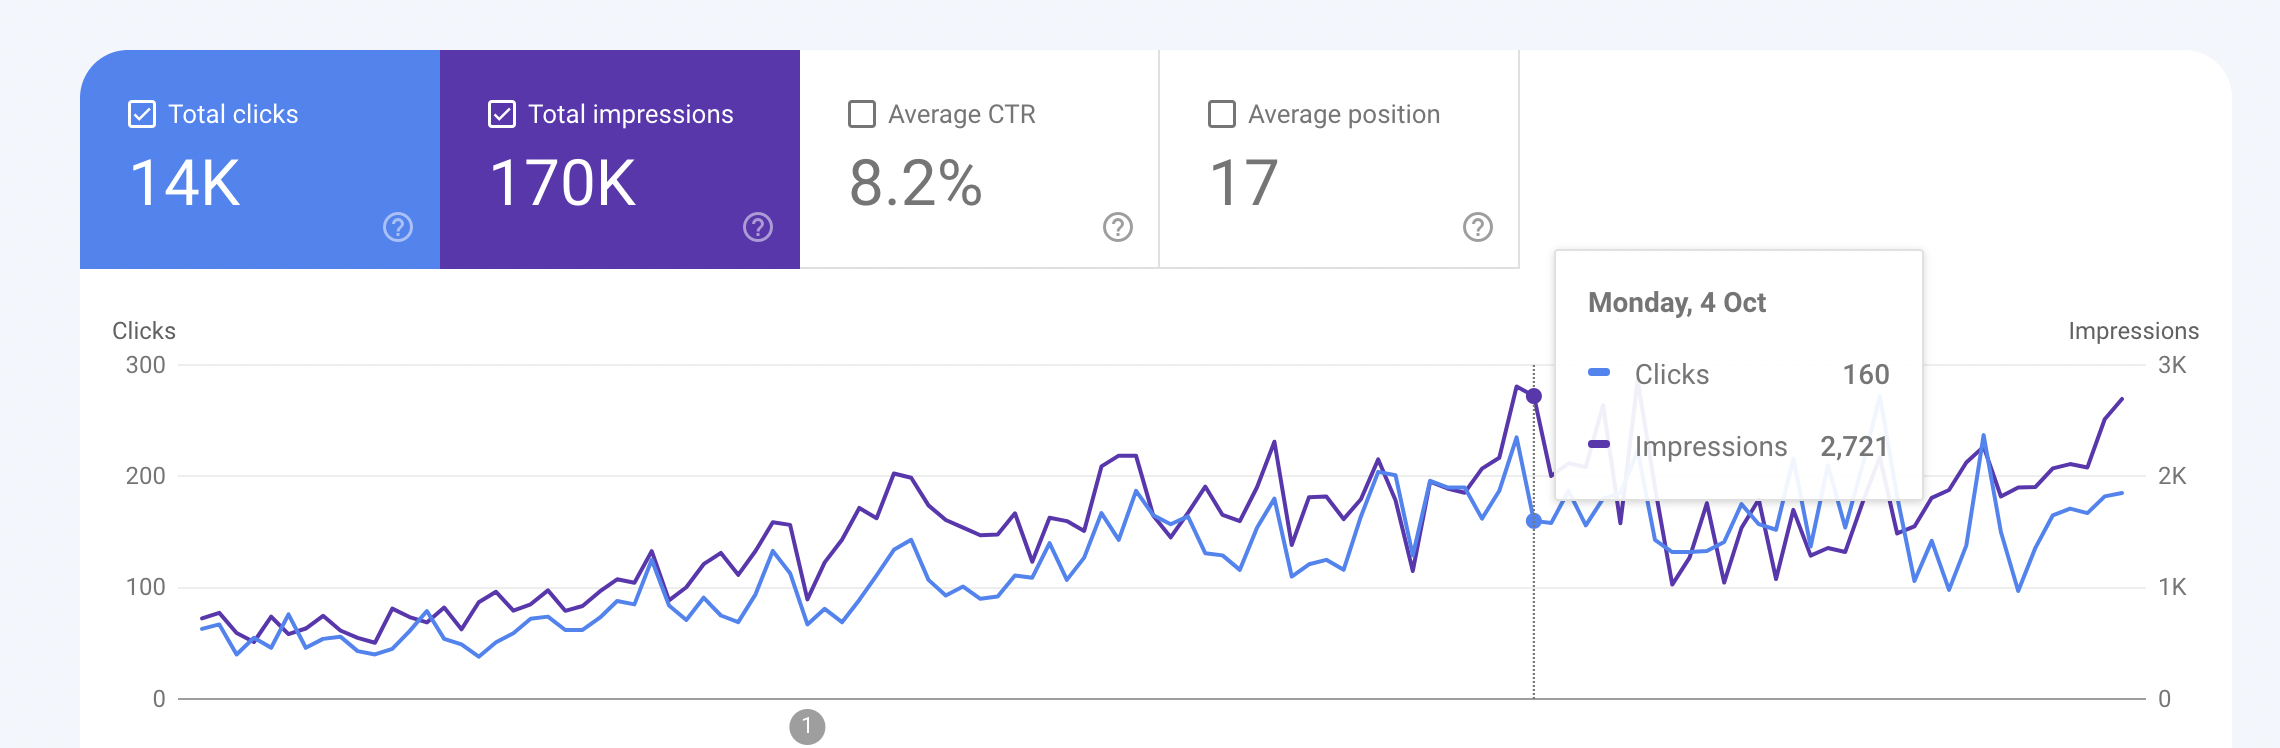The image size is (2280, 748).
Task: Click the Impressions axis title on right
Action: [2133, 331]
